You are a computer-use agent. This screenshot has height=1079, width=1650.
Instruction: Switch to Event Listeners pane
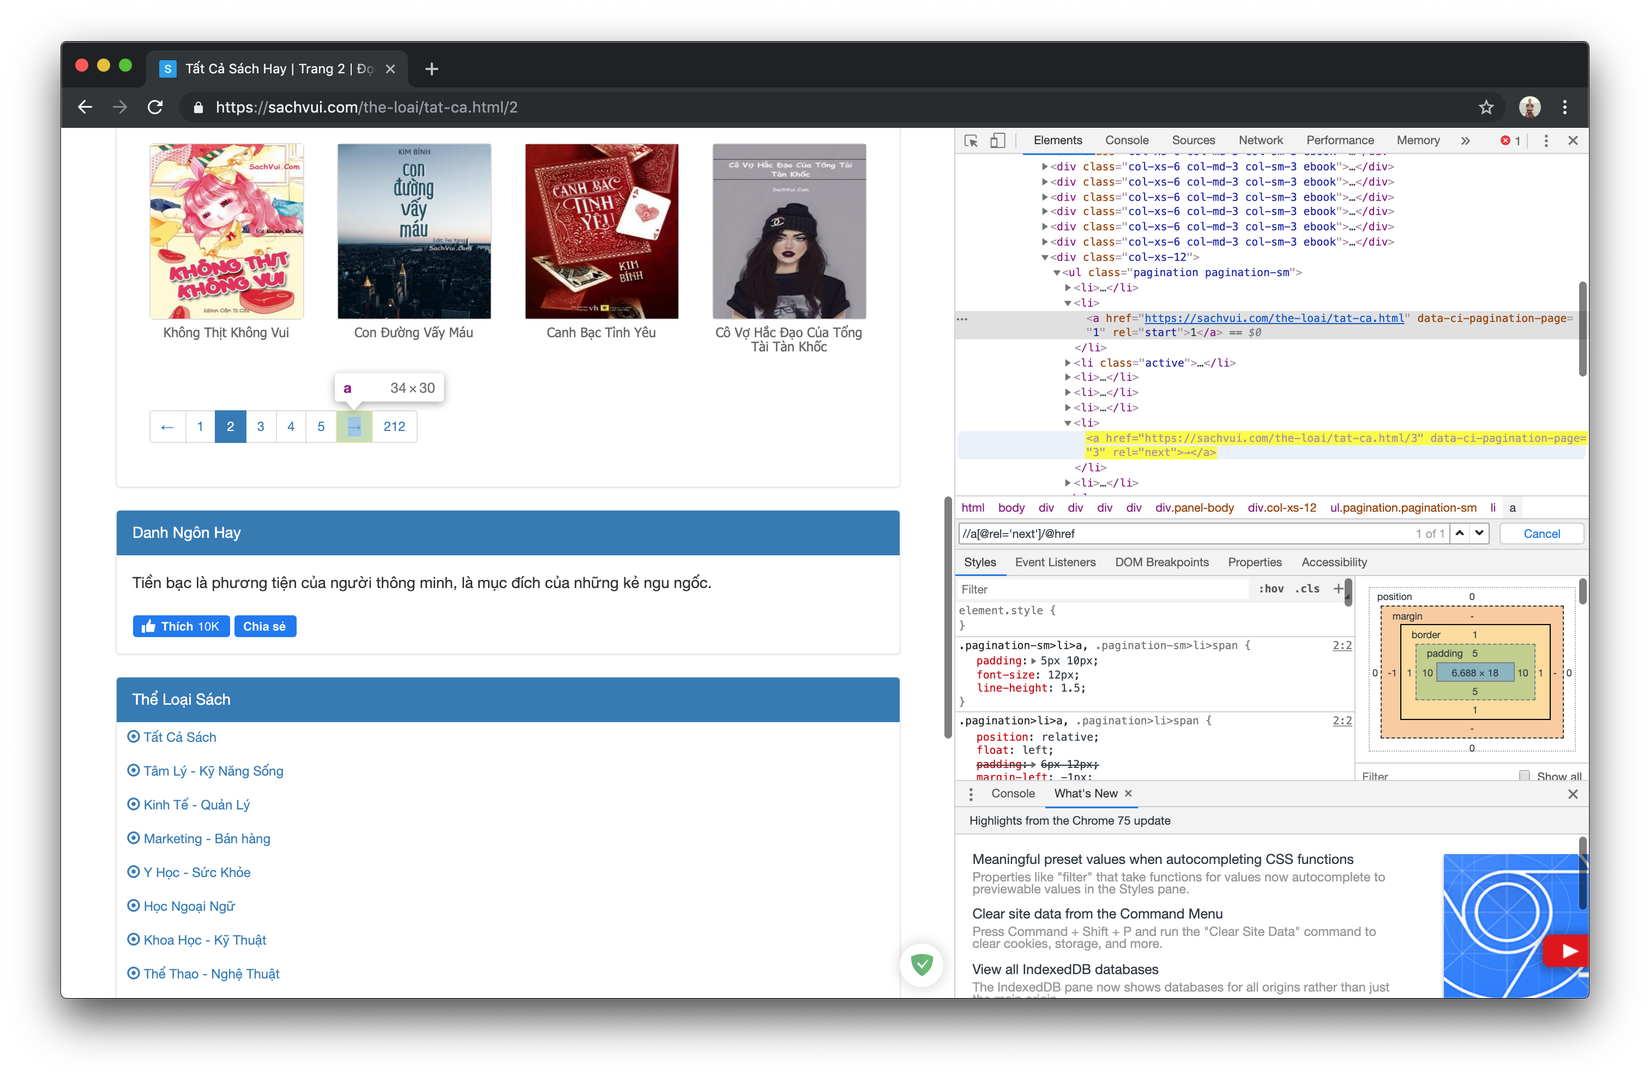[x=1055, y=562]
